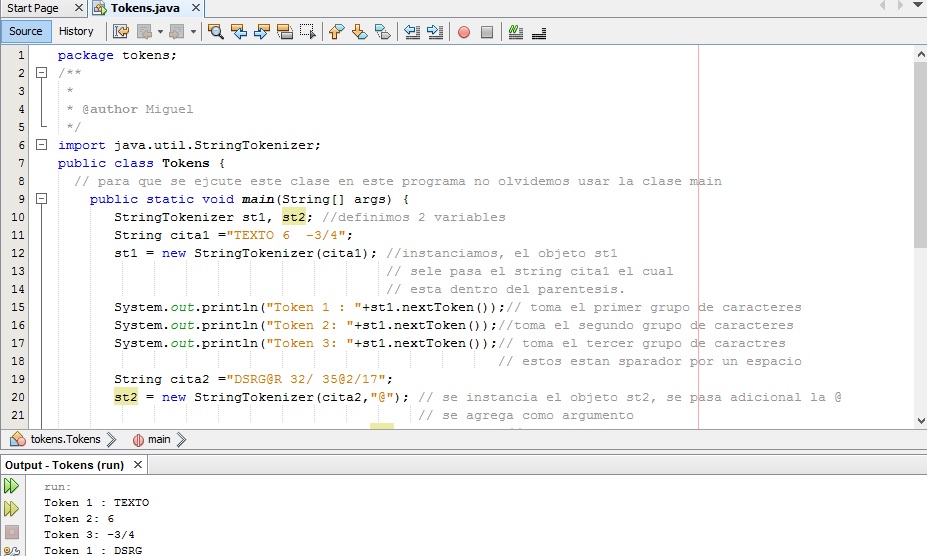Close the Output - Tokens (run) tab
The image size is (927, 556).
tap(138, 465)
